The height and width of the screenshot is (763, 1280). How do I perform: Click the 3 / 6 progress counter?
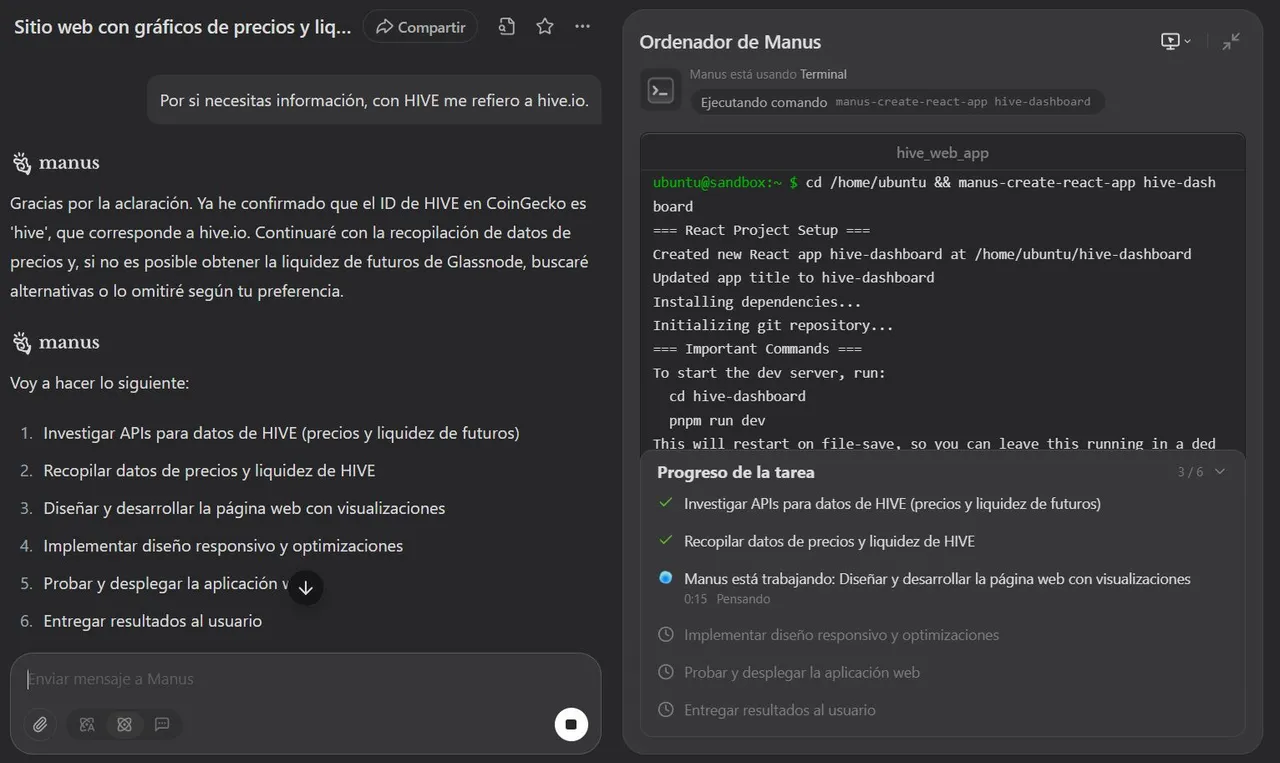[x=1190, y=472]
